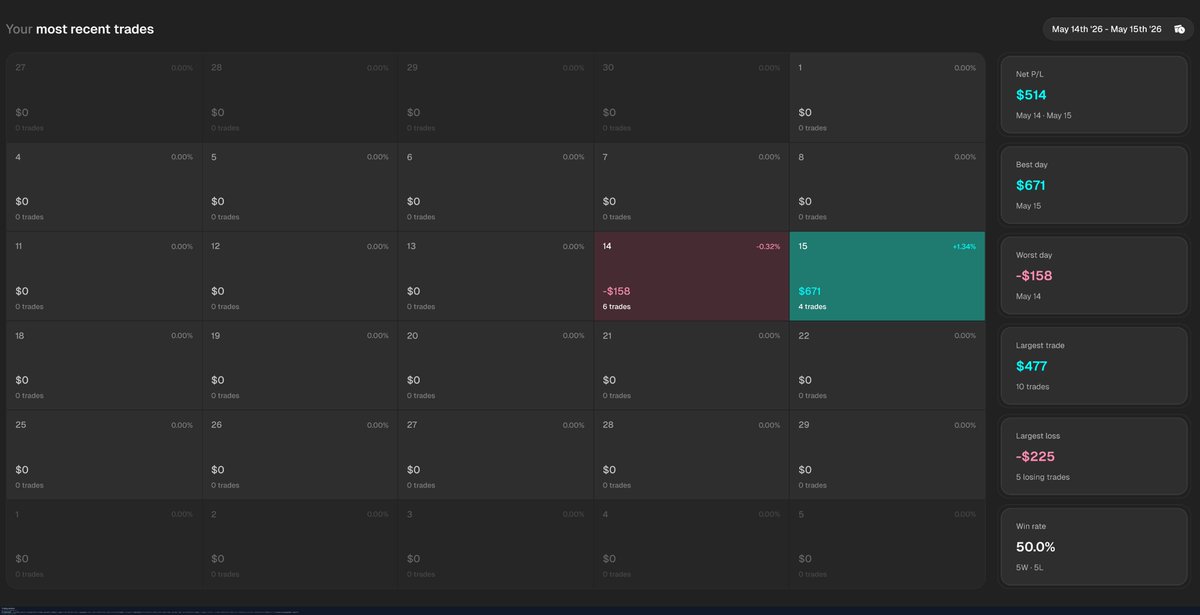This screenshot has height=615, width=1200.
Task: Click the "Your most recent trades" heading
Action: [x=80, y=30]
